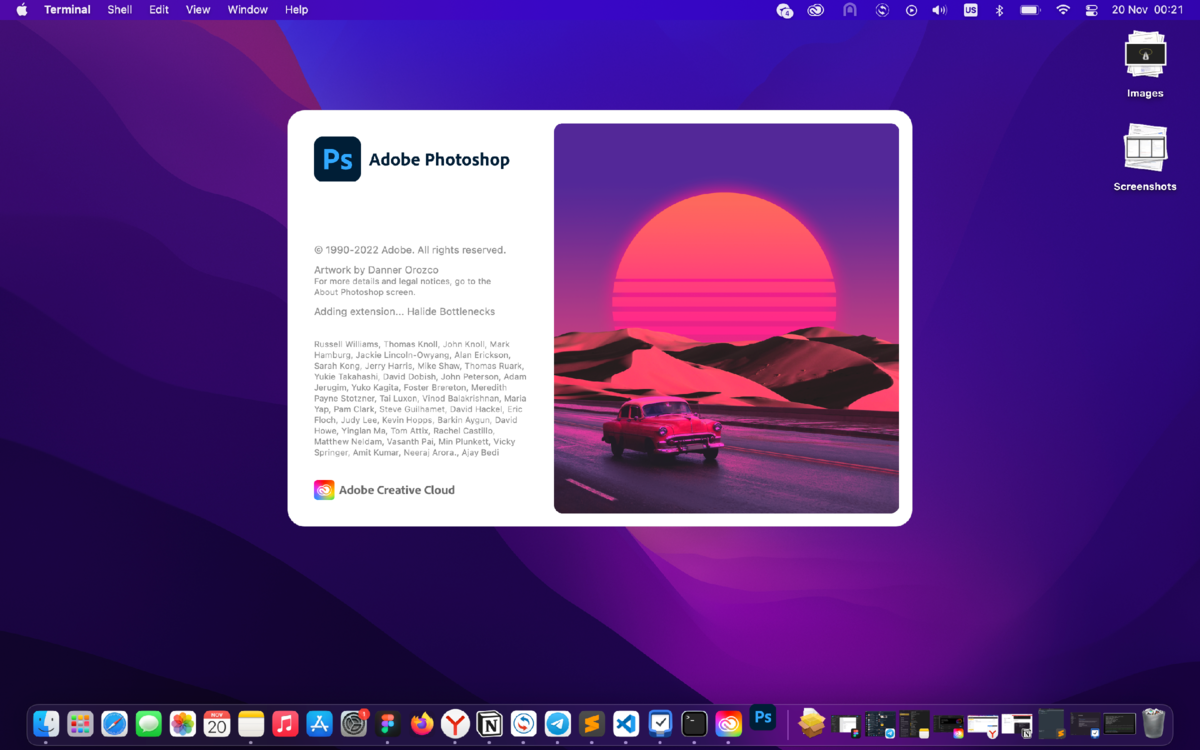Open the View menu
1200x750 pixels.
198,10
